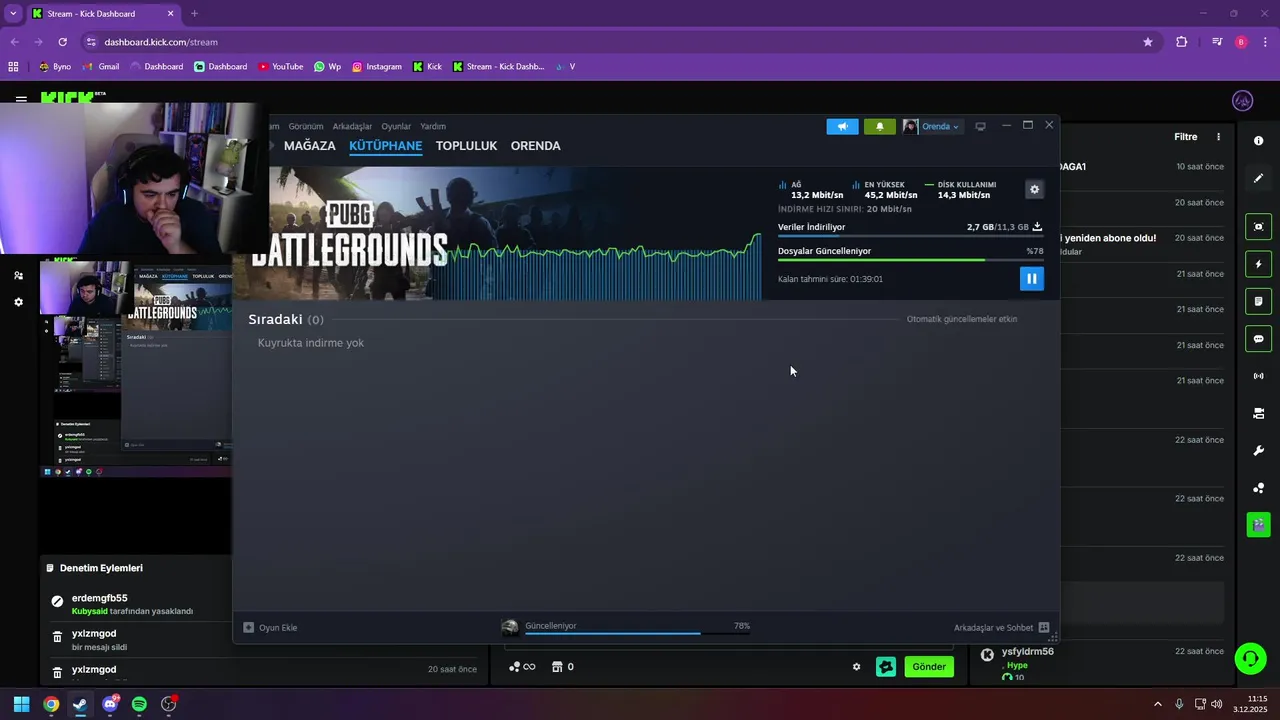Click the İndirme Hızı Sınırı 20 Mbit/sn text
This screenshot has width=1280, height=720.
pos(845,209)
